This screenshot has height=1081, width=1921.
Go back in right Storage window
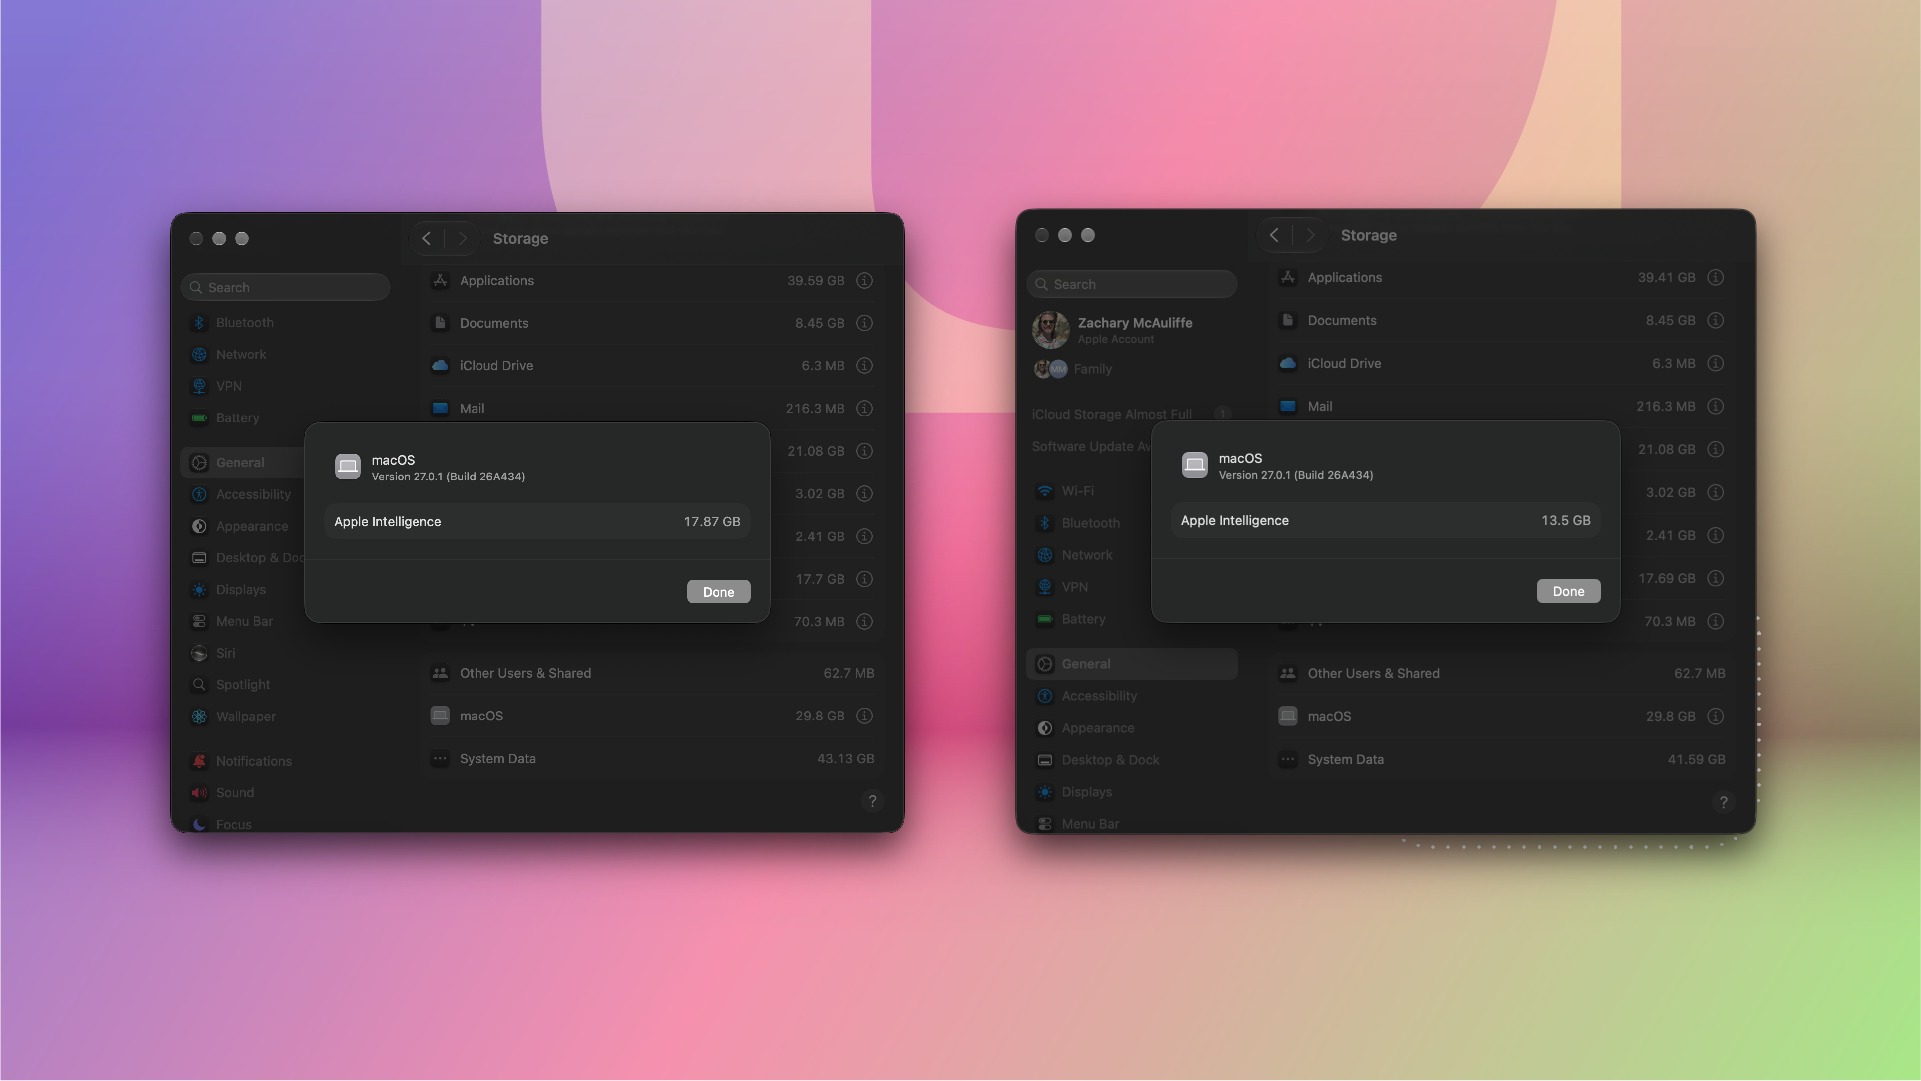click(1274, 235)
